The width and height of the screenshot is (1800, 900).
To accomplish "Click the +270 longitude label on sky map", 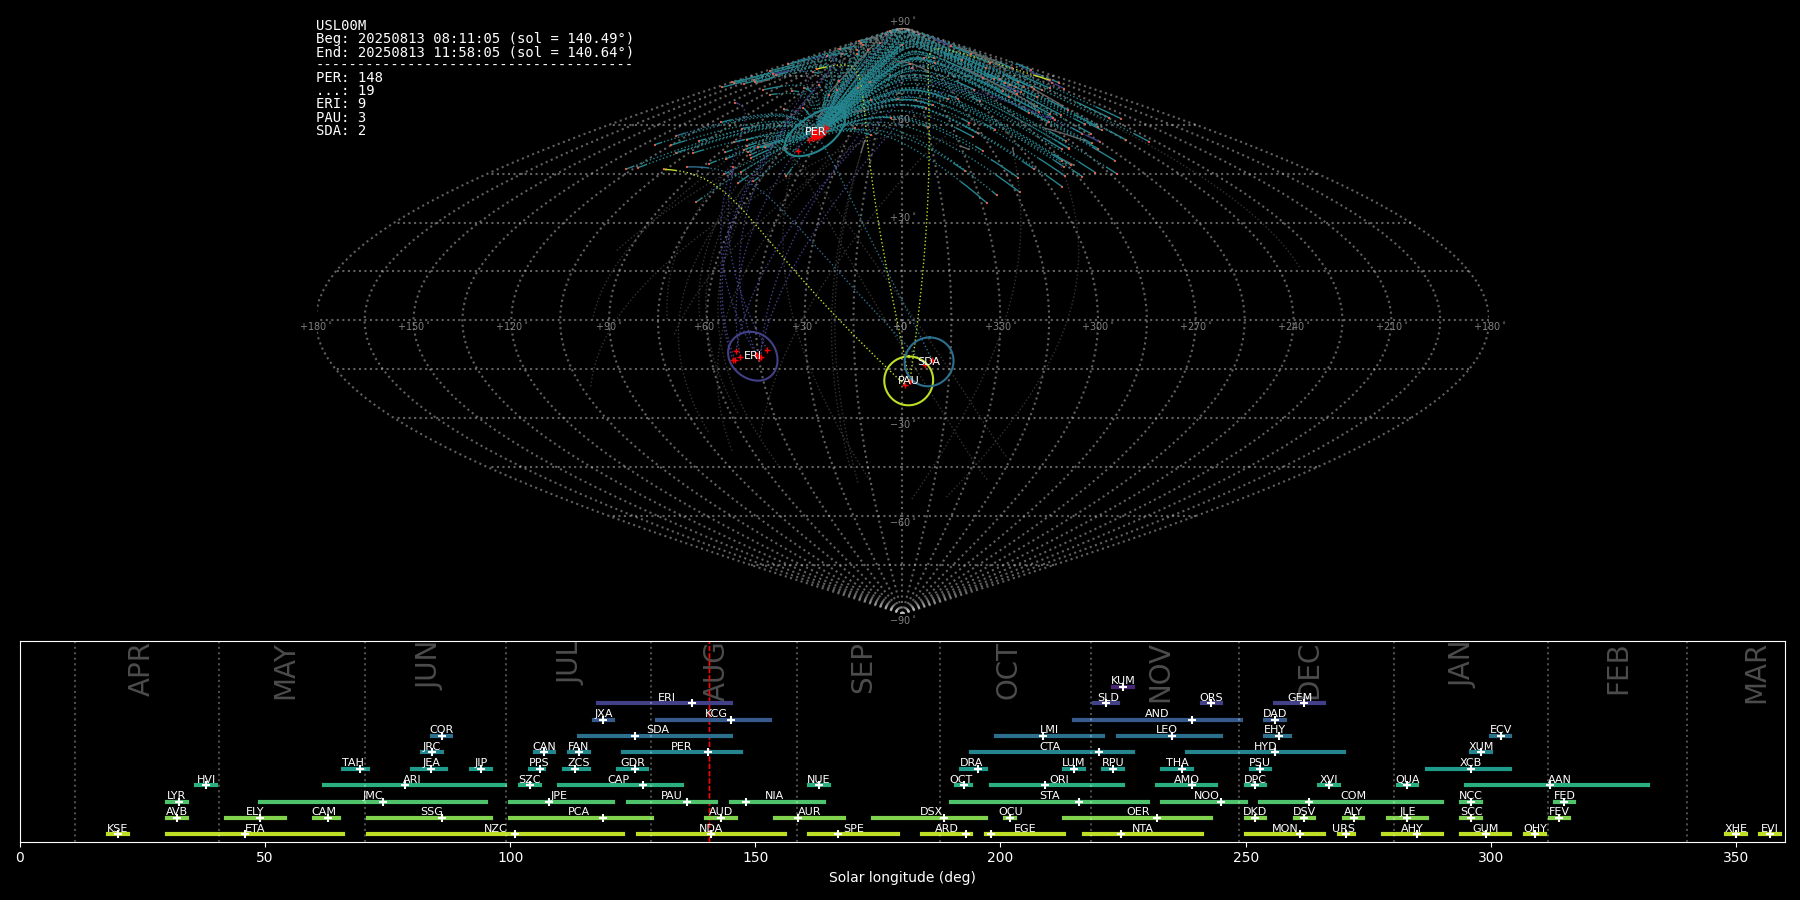I will [x=1193, y=326].
